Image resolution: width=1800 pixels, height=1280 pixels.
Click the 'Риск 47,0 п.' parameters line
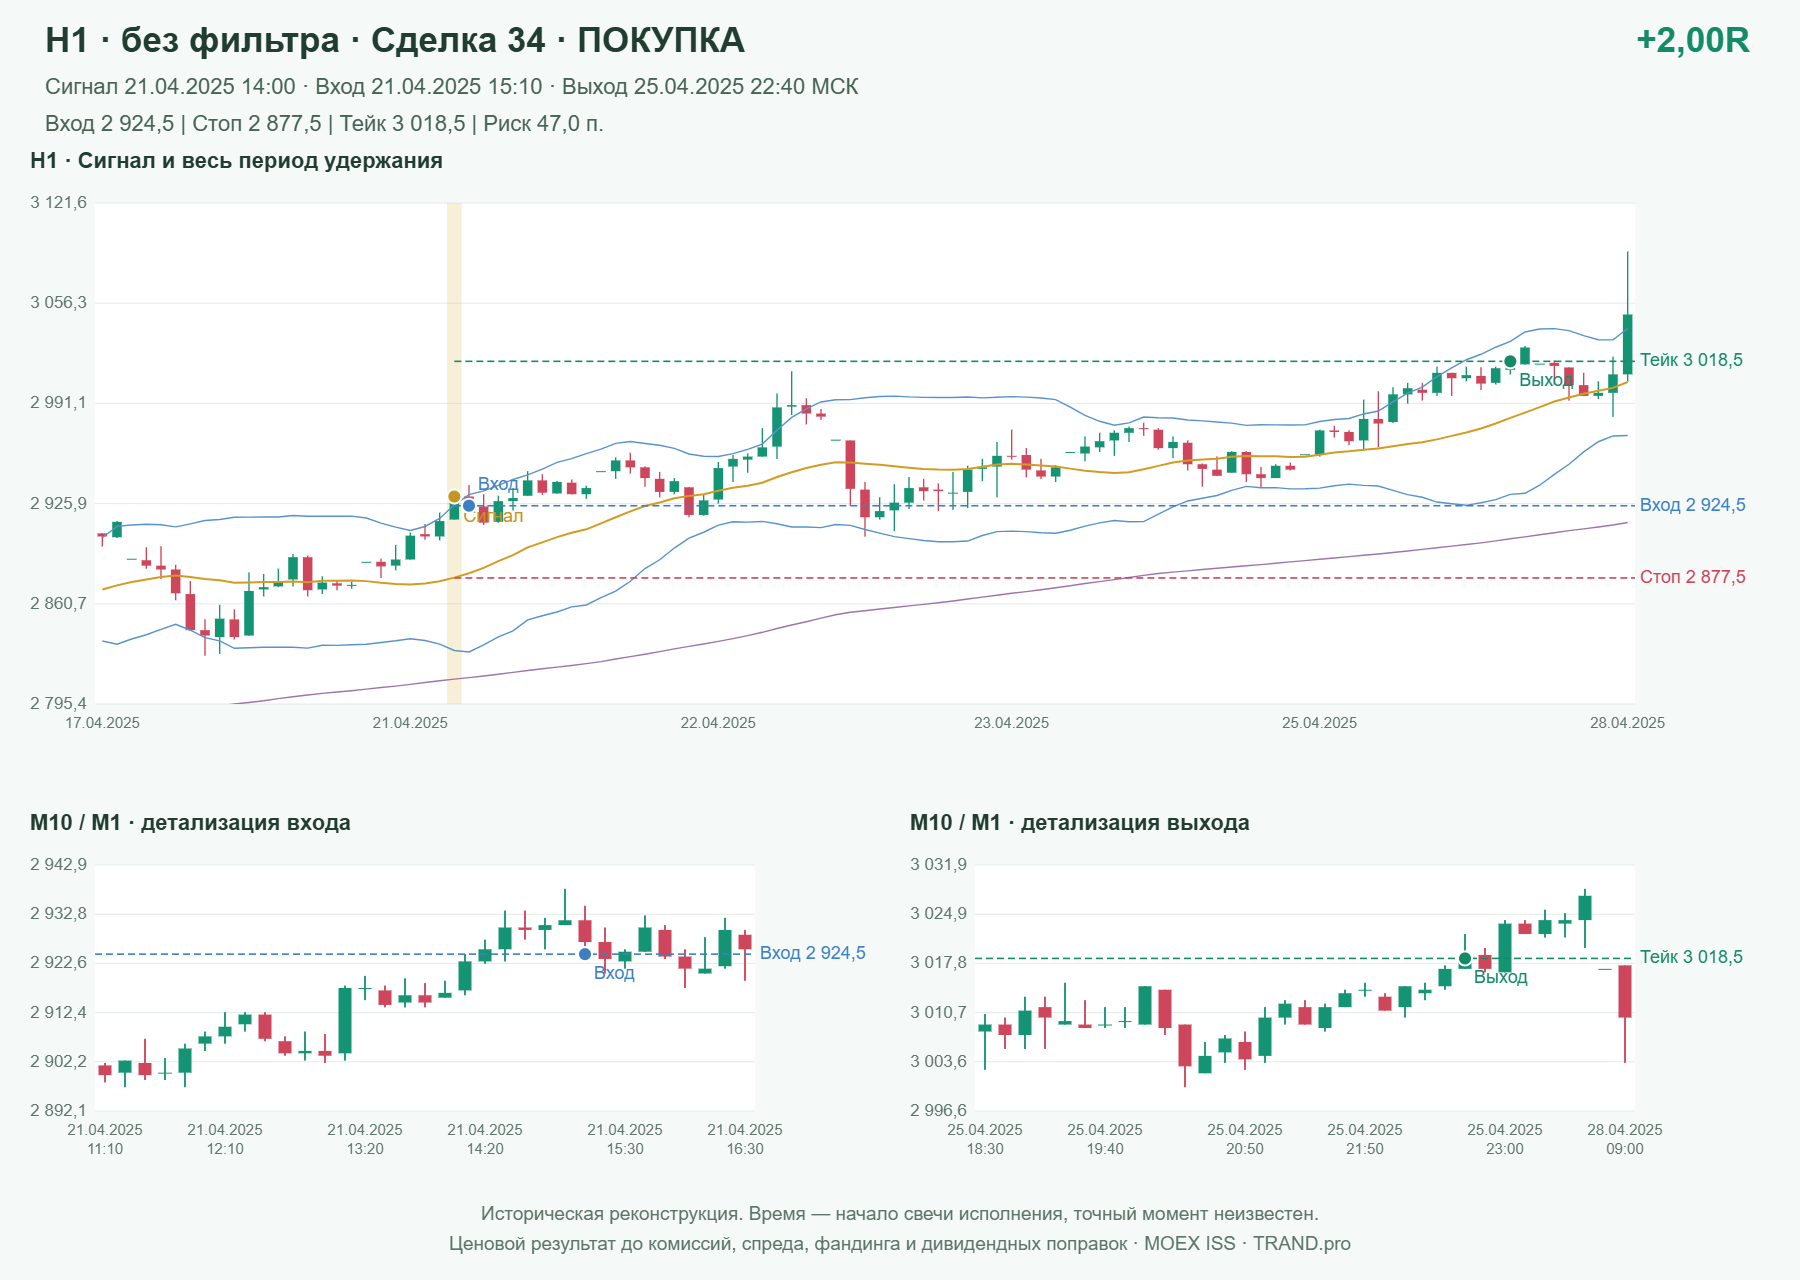pyautogui.click(x=324, y=124)
